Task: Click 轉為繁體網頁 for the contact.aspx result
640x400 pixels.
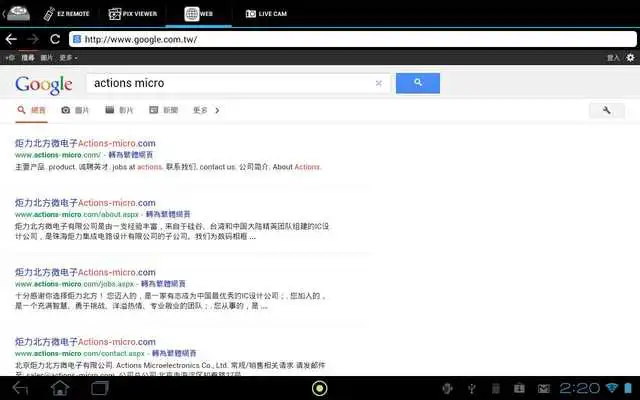Action: point(174,353)
